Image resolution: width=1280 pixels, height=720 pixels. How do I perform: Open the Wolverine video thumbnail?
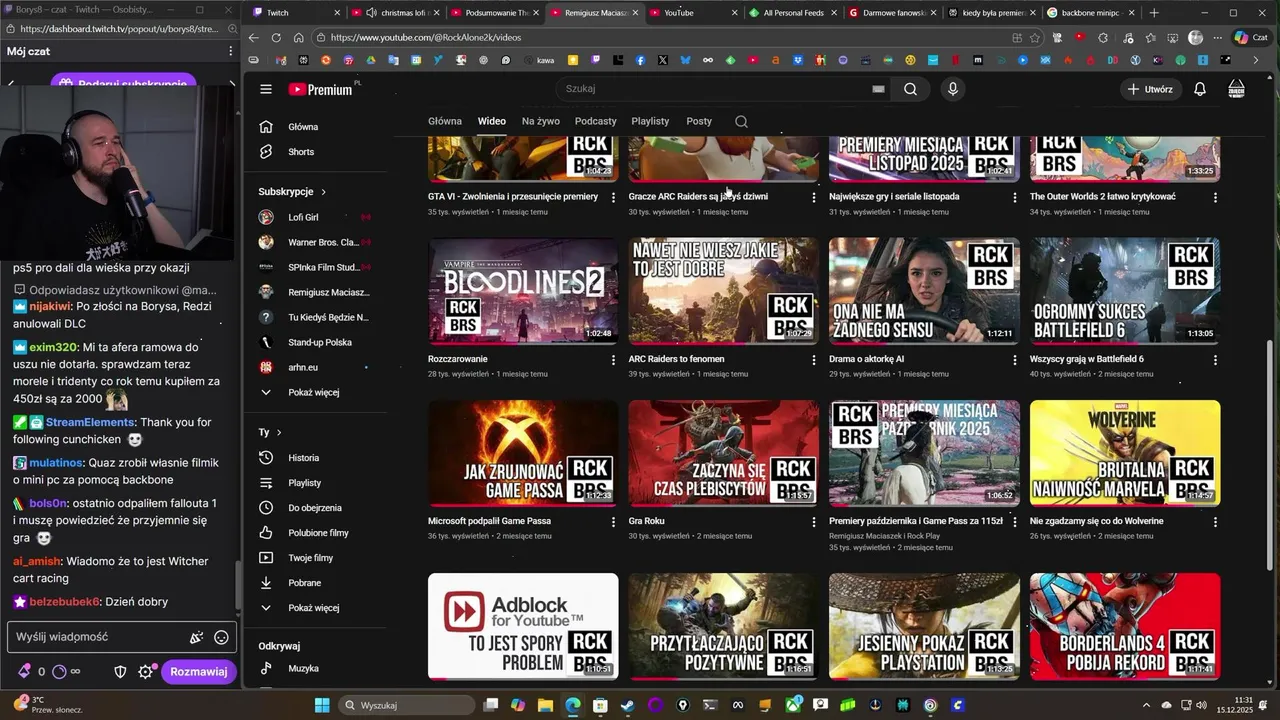tap(1125, 453)
